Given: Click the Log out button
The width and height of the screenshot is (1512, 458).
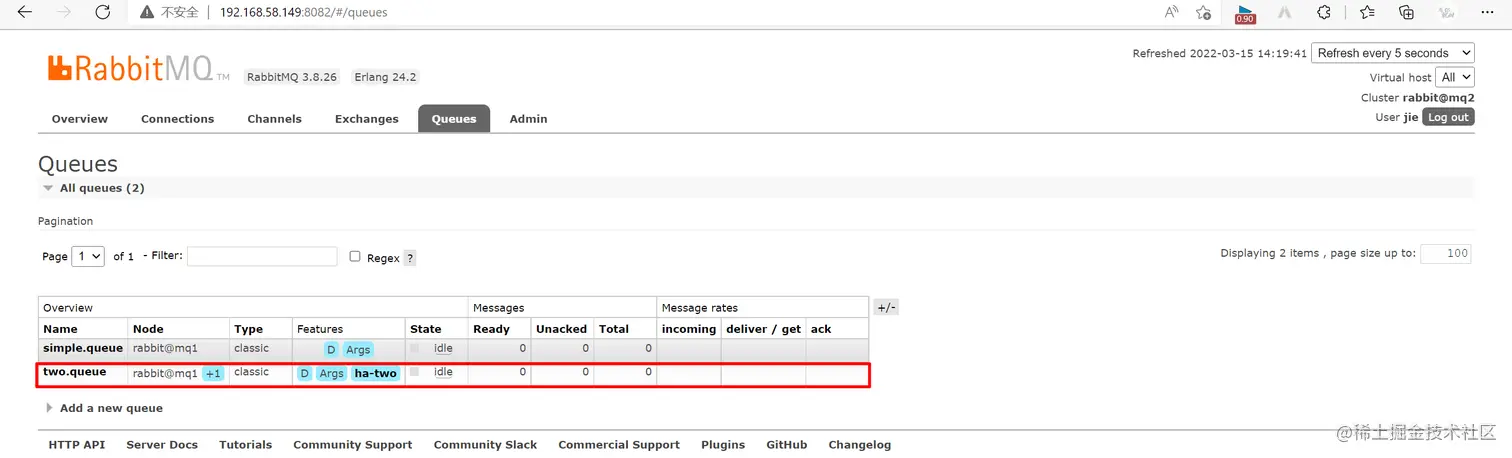Looking at the screenshot, I should tap(1448, 117).
